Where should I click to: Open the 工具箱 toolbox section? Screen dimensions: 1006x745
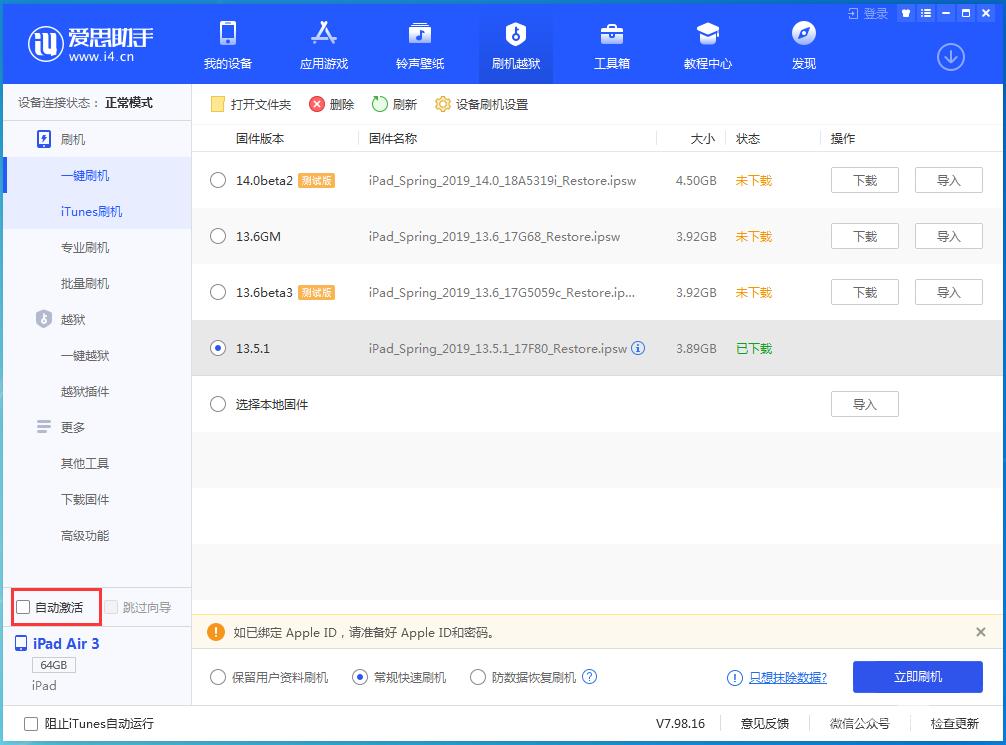[609, 45]
